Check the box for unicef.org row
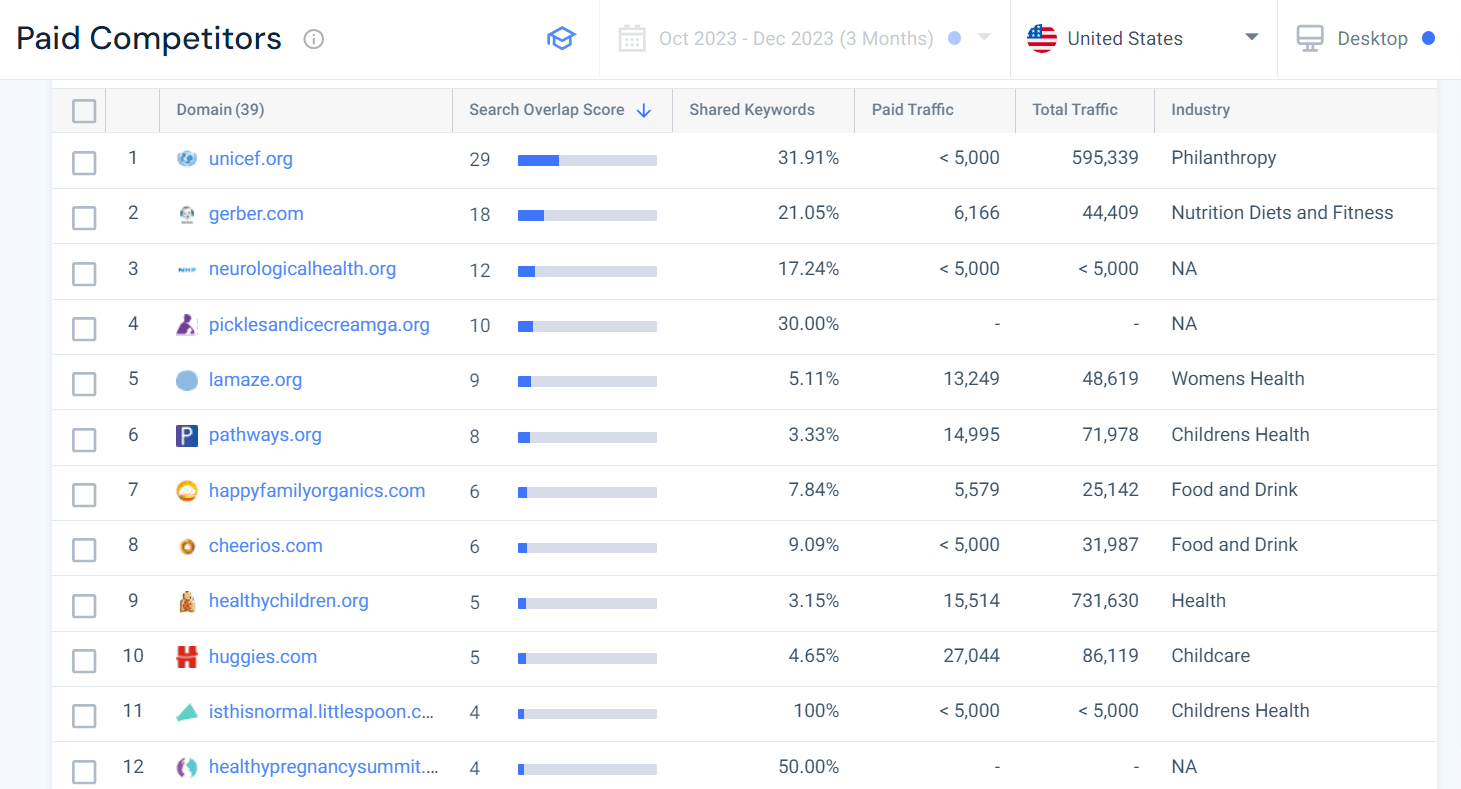1461x789 pixels. click(84, 163)
